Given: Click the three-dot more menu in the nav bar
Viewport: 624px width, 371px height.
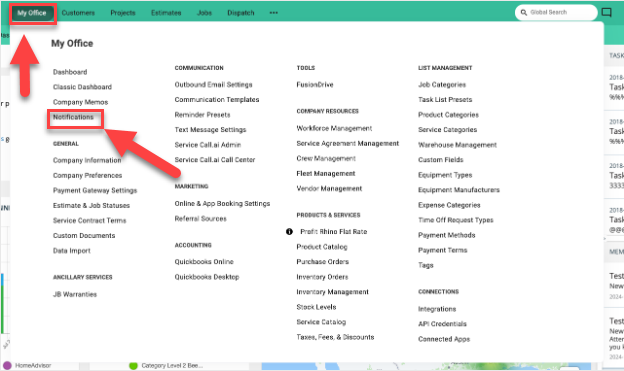Looking at the screenshot, I should point(273,13).
